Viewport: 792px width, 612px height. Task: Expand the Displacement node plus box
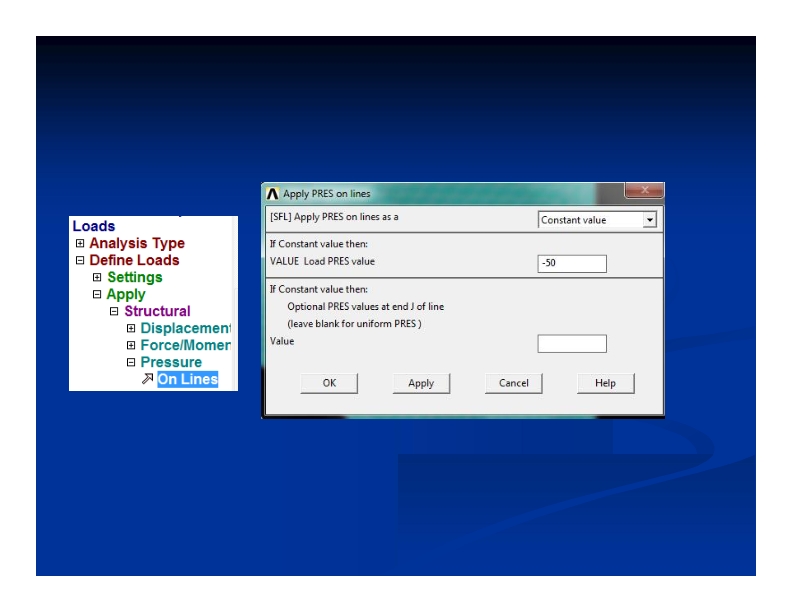click(130, 328)
